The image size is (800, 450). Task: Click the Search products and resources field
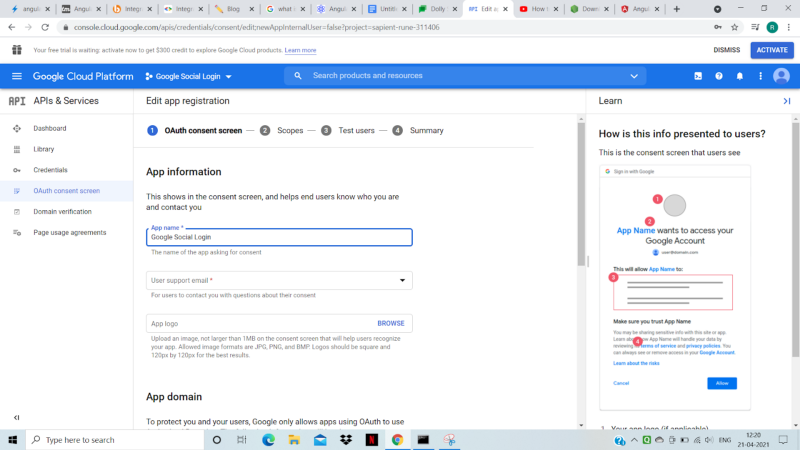(464, 76)
